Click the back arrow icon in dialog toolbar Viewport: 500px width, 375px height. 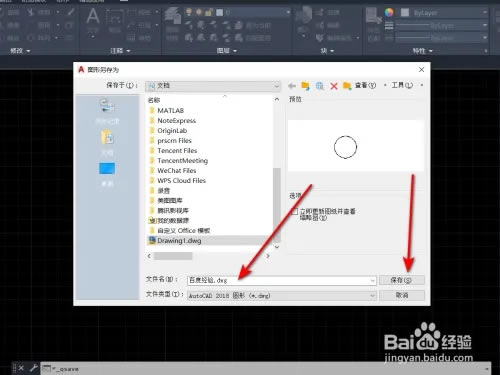[292, 86]
